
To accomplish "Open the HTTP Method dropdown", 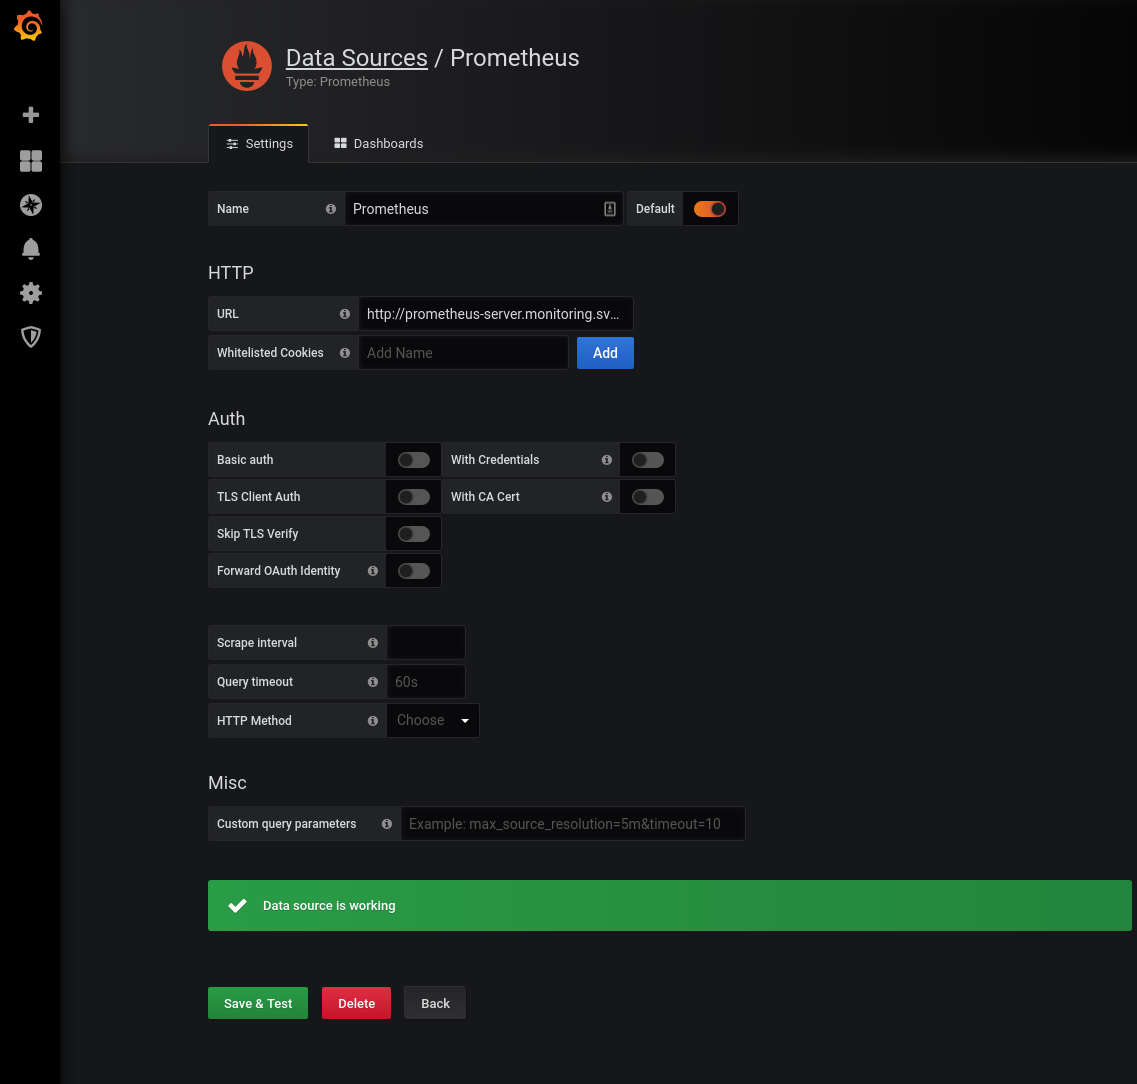I will 432,720.
